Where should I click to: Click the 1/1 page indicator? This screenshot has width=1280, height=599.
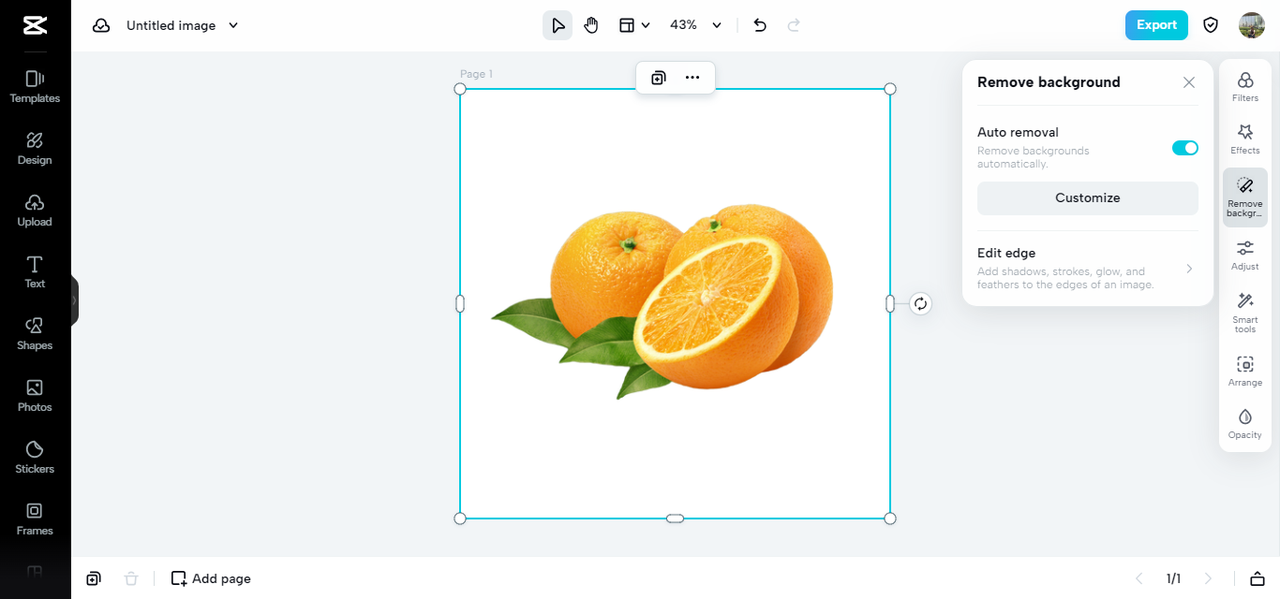coord(1173,578)
